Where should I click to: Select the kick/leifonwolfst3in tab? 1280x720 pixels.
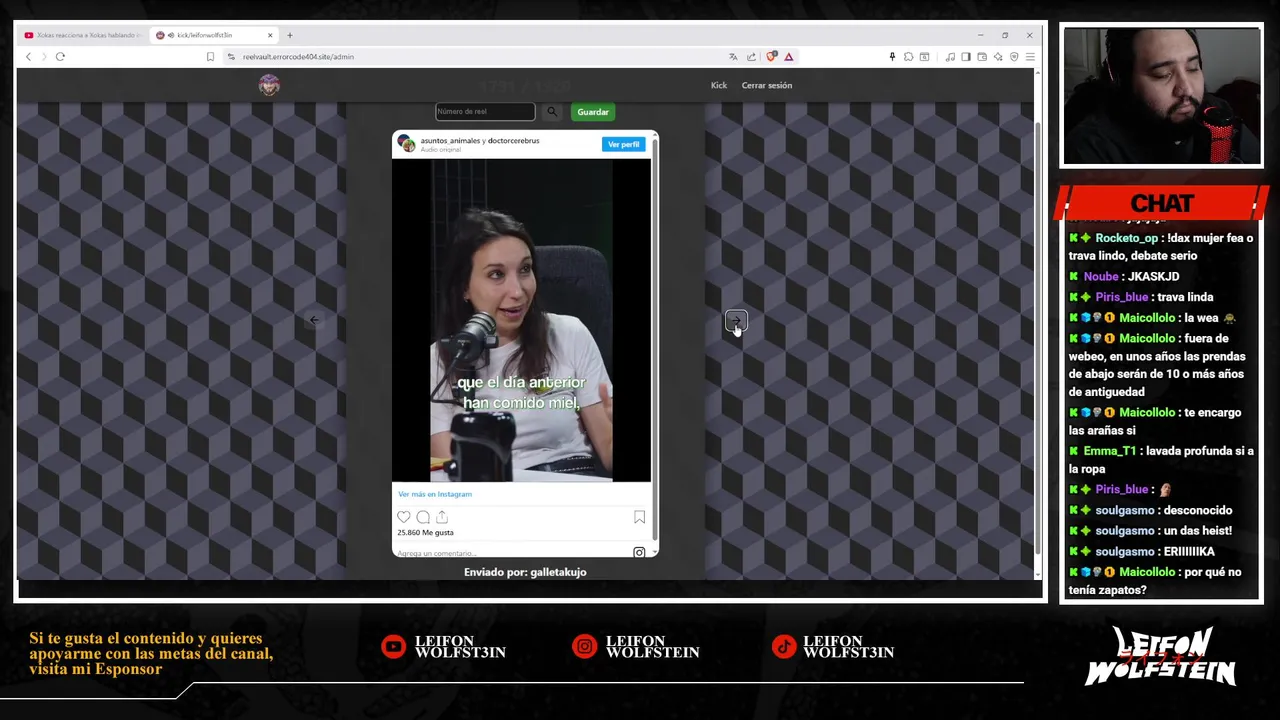tap(205, 35)
